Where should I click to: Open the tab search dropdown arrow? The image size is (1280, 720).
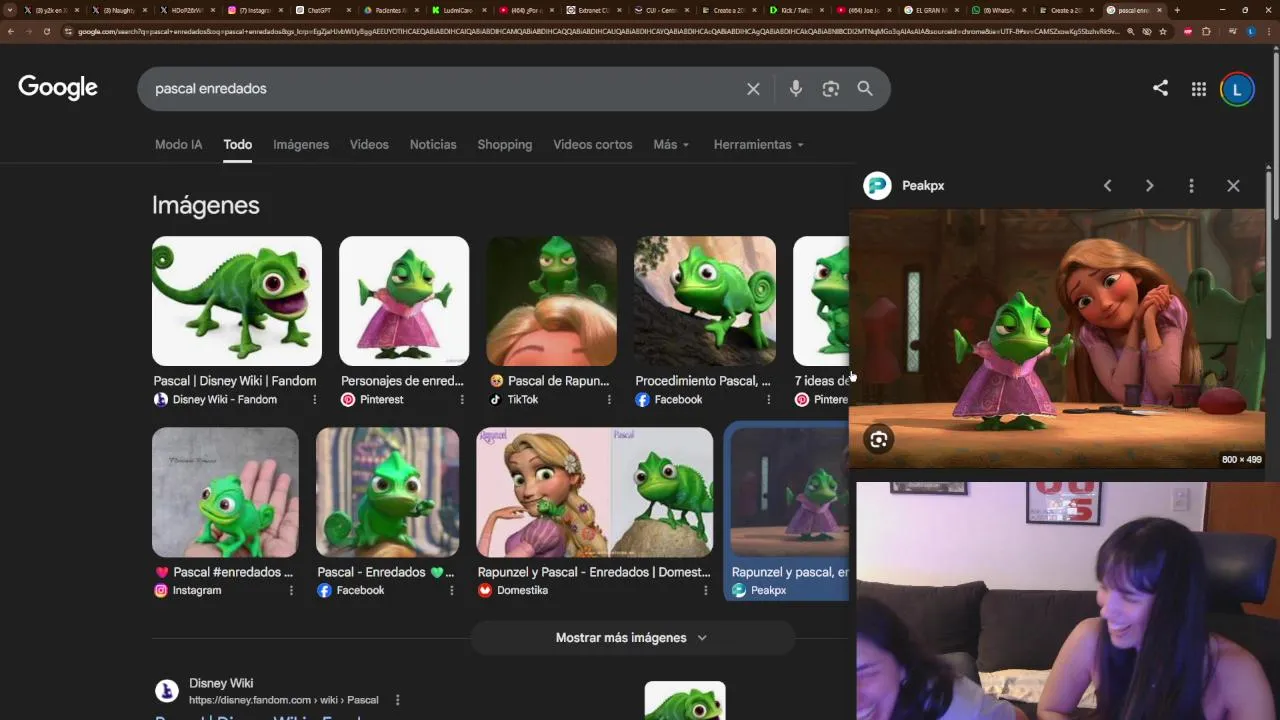[10, 10]
